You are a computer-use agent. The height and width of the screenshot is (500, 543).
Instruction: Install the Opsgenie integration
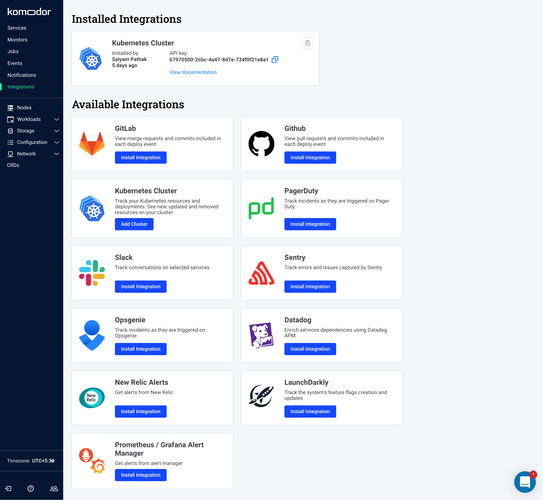tap(141, 349)
